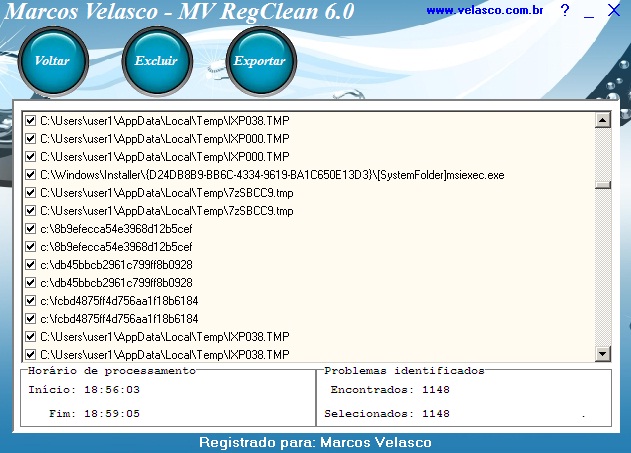Open the www.velasco.com.br link
Viewport: 631px width, 453px height.
coord(485,10)
